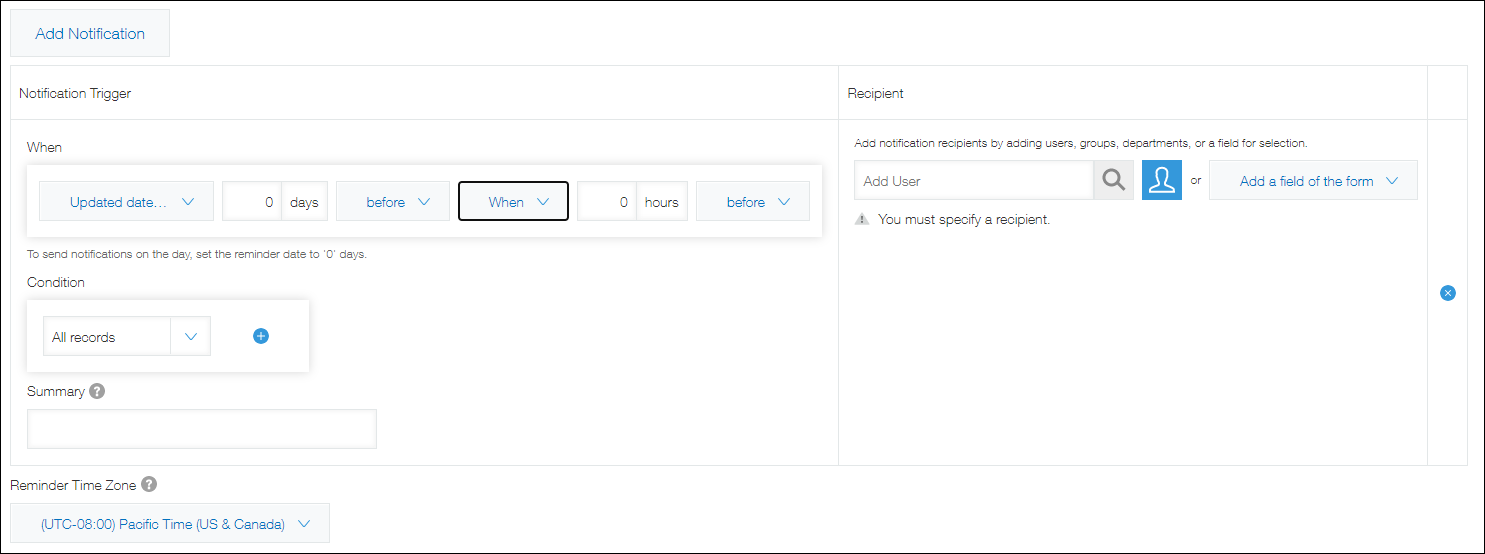Expand the 'When' time dropdown
This screenshot has width=1485, height=554.
pos(513,202)
